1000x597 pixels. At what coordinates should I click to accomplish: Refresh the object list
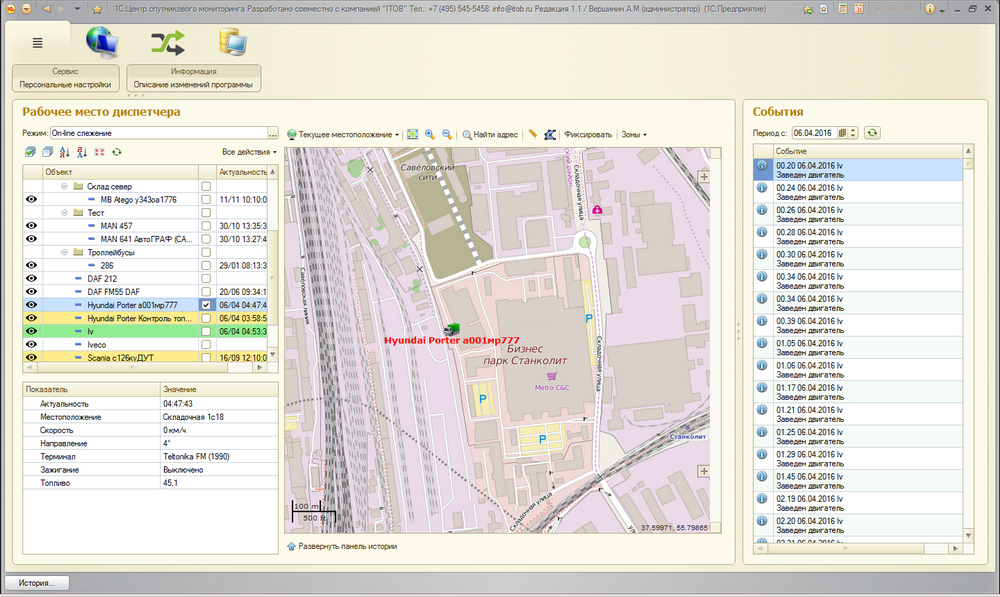[117, 152]
